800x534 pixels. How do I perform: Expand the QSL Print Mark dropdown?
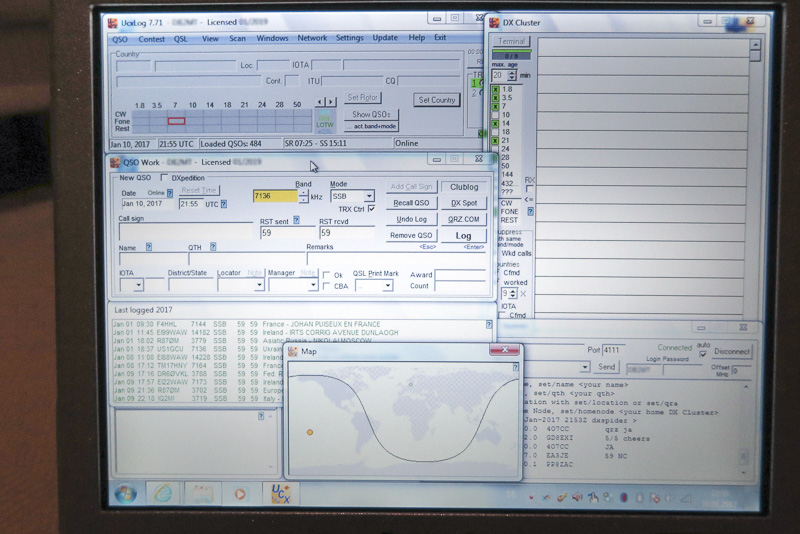pos(387,286)
